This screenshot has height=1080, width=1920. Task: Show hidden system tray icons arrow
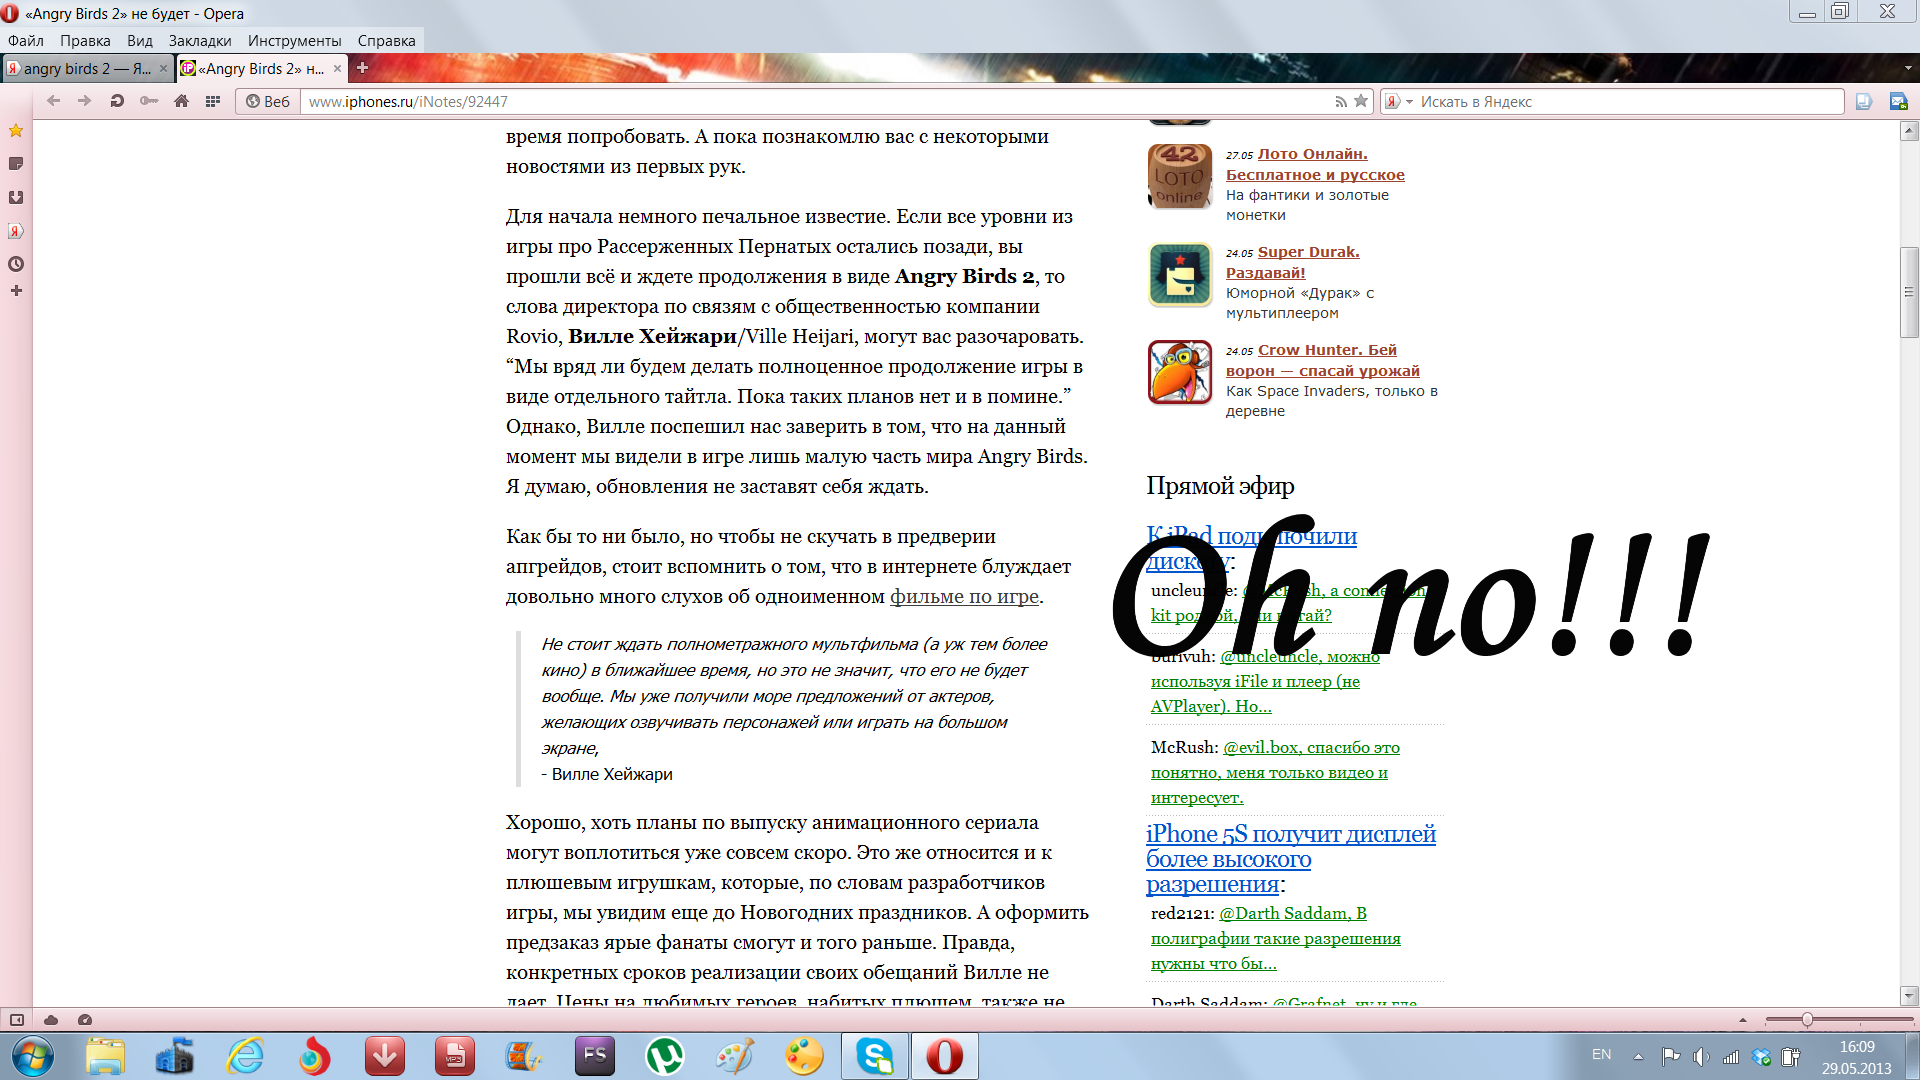[x=1638, y=1056]
